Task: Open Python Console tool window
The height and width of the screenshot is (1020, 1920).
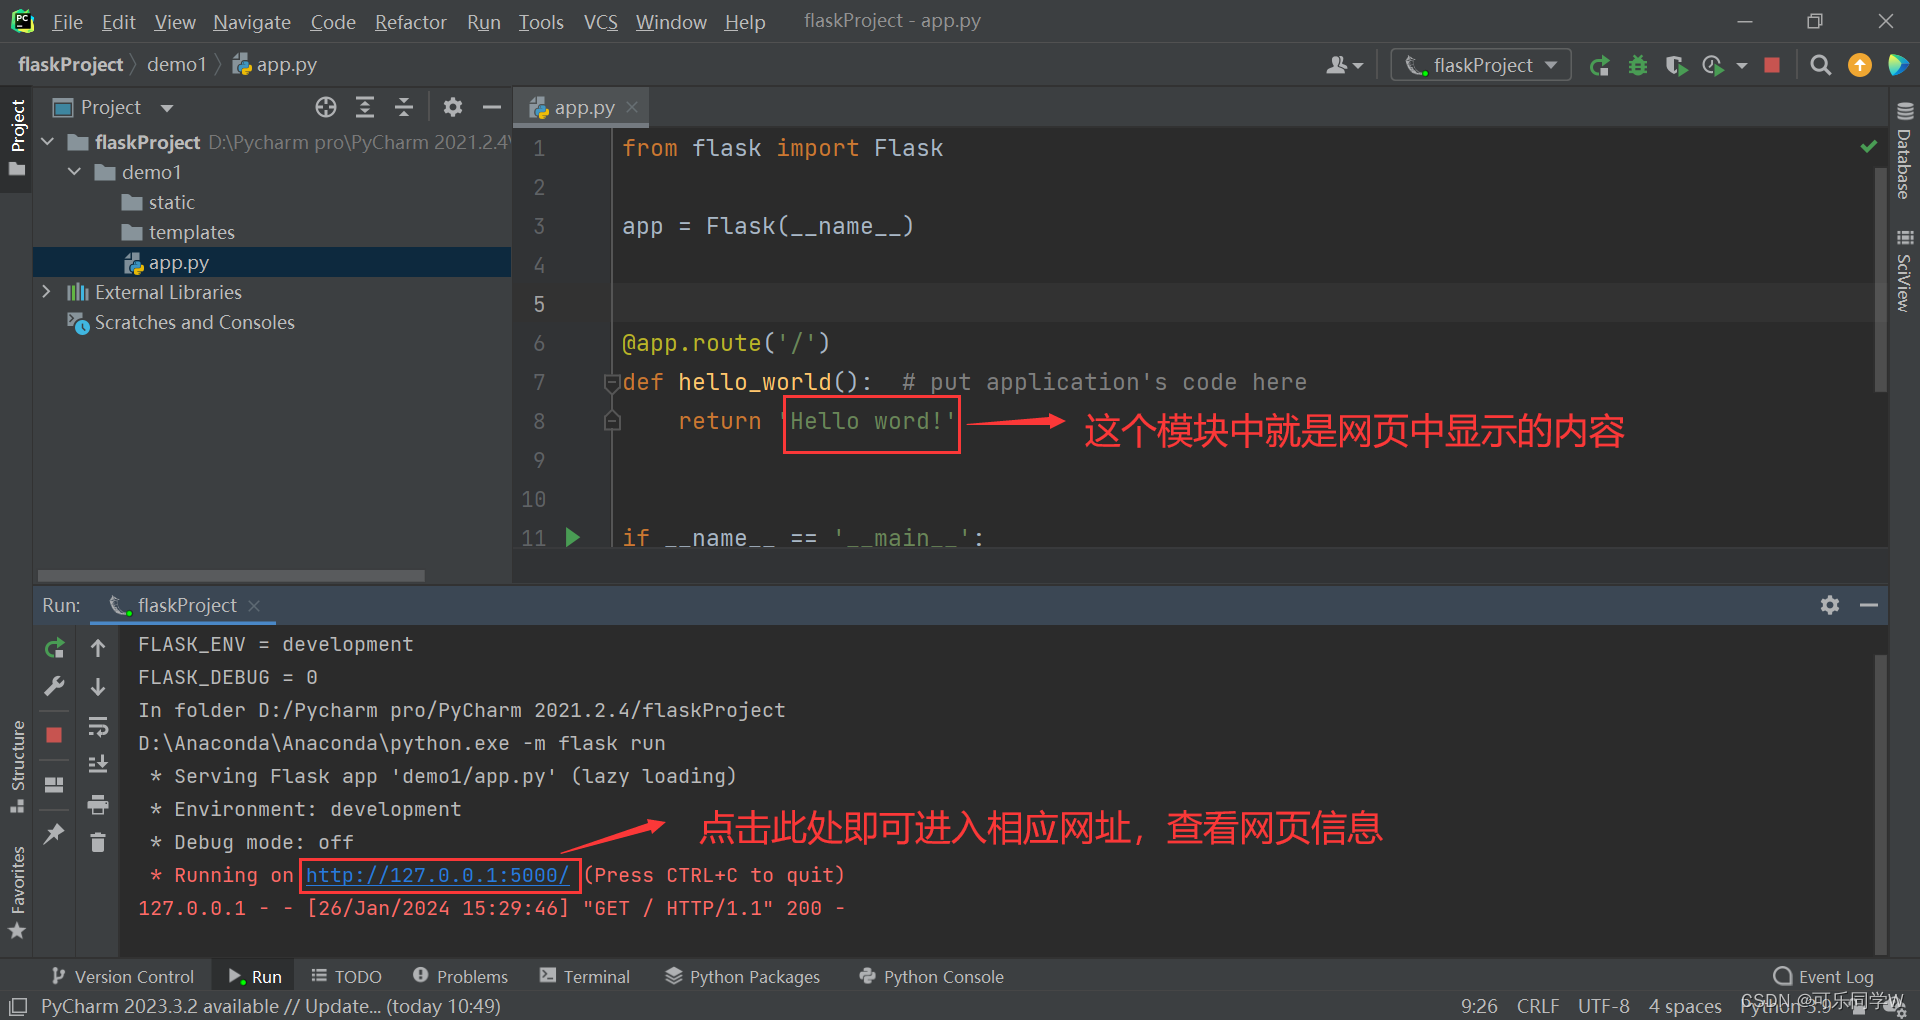Action: (x=931, y=976)
